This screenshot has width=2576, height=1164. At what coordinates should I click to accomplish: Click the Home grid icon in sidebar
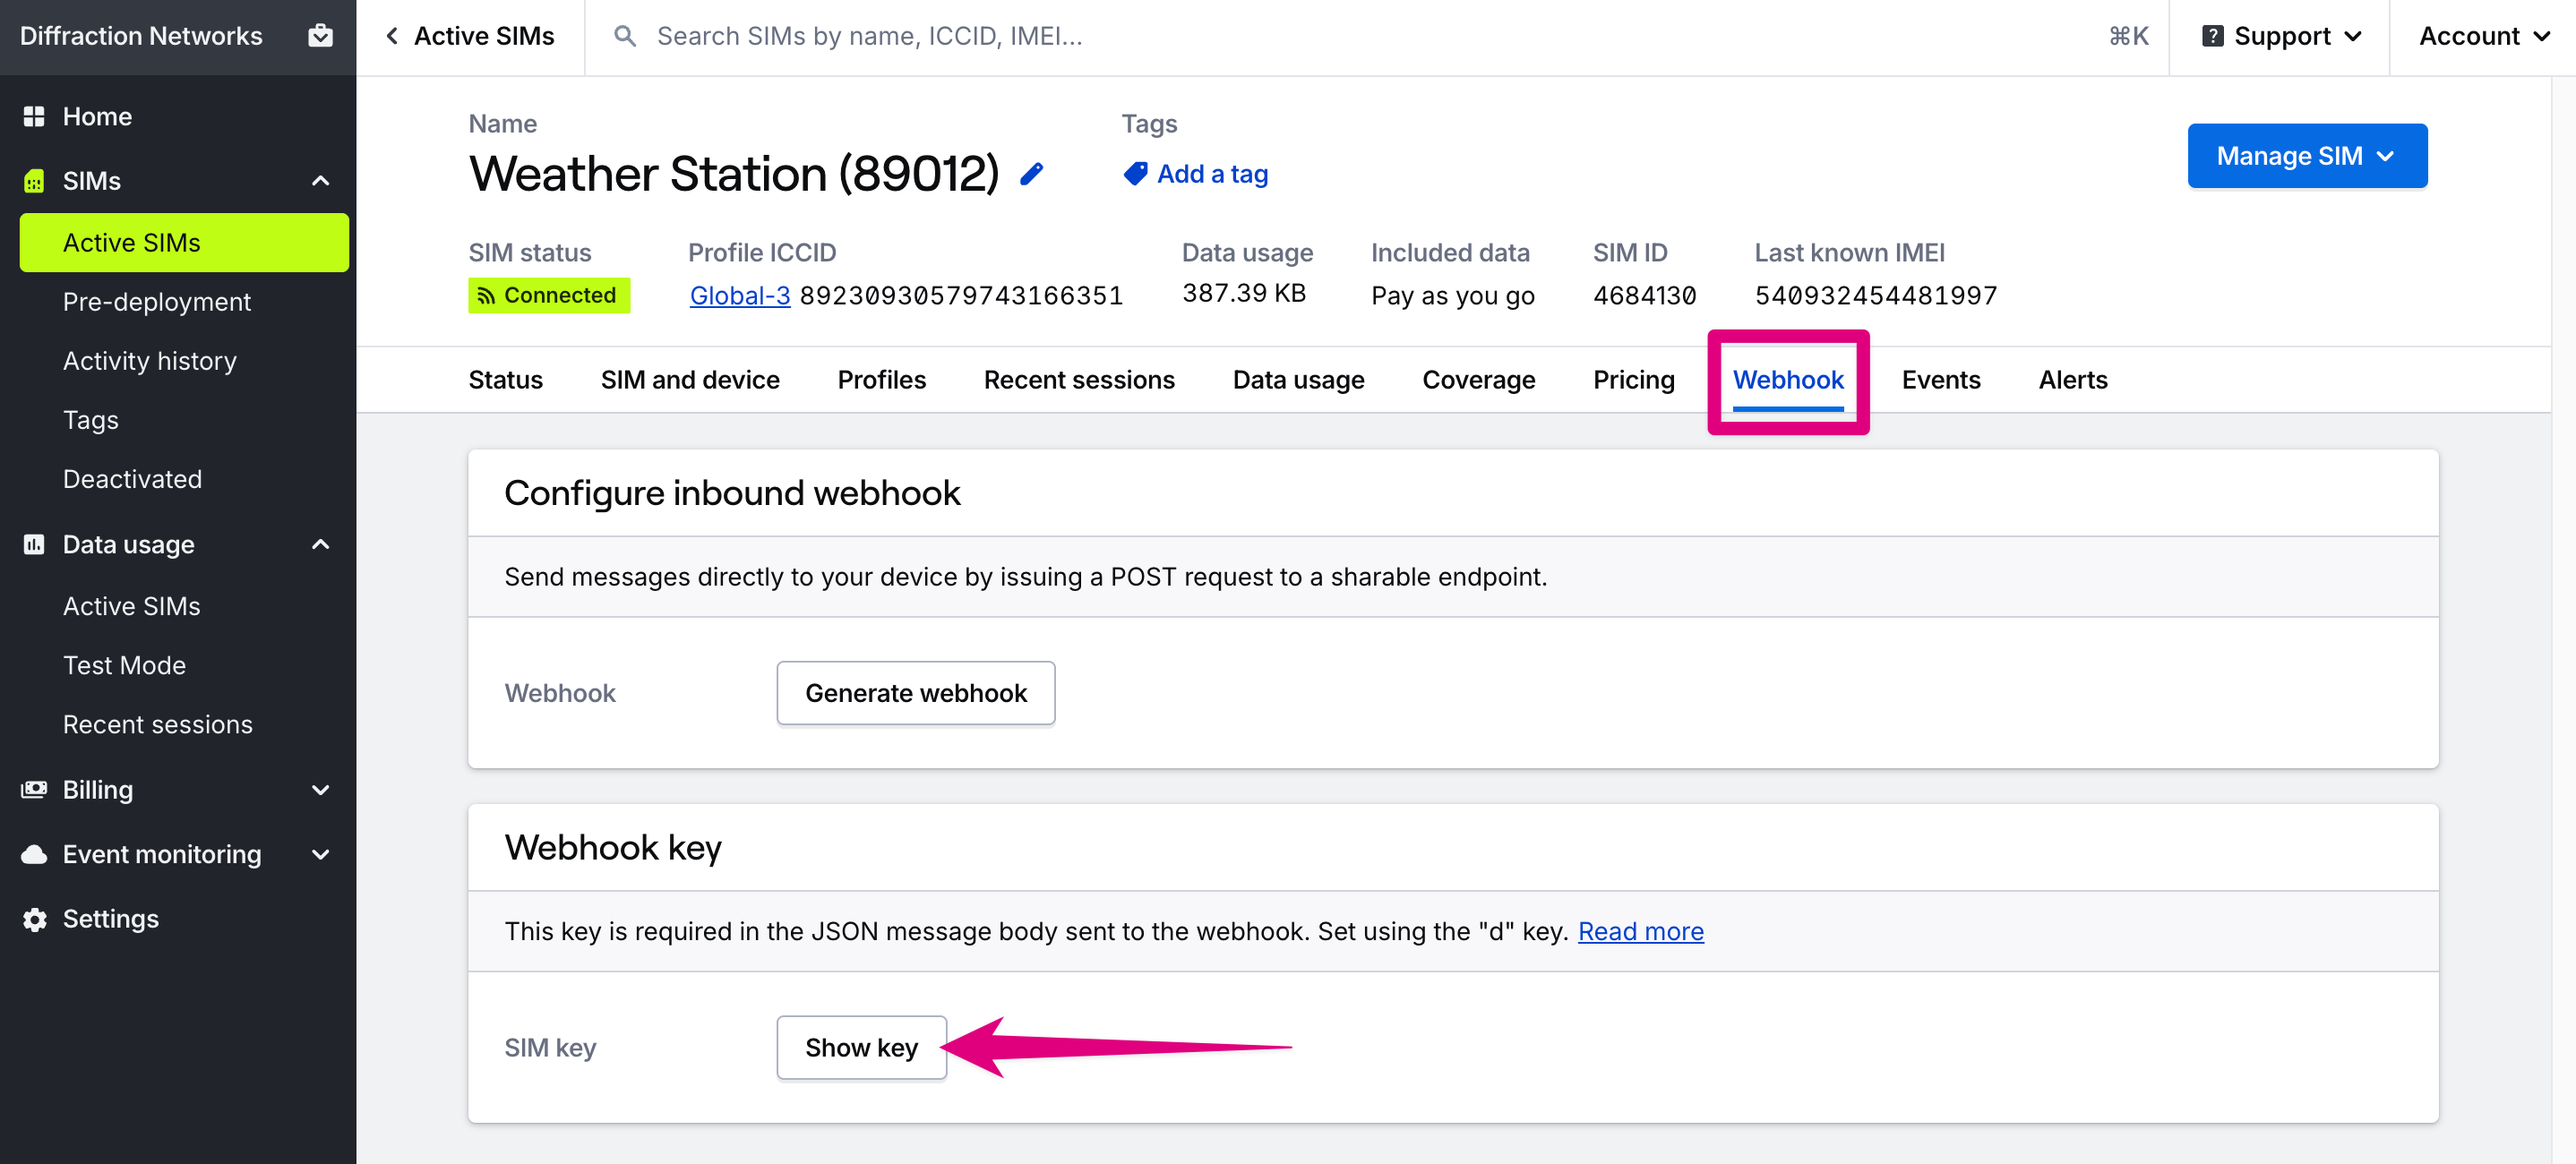(34, 116)
